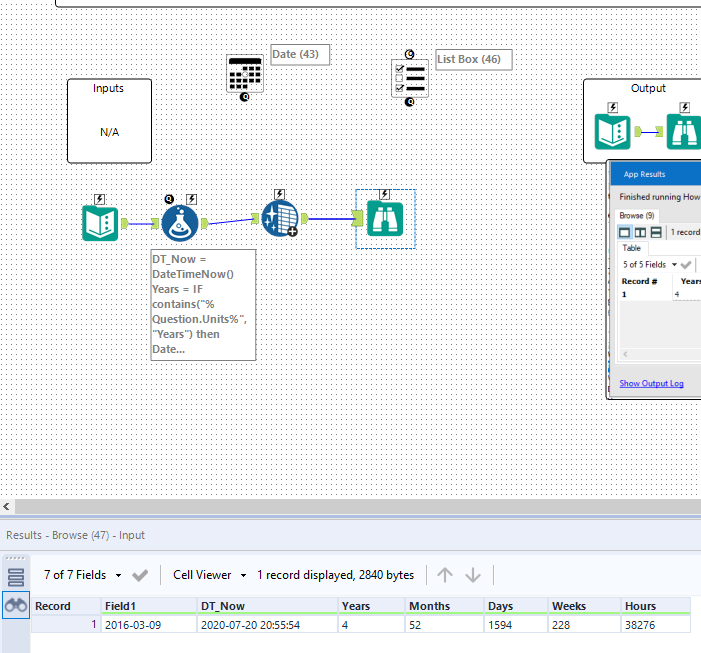This screenshot has width=701, height=653.
Task: Select stacked layout in App Results
Action: click(x=656, y=232)
